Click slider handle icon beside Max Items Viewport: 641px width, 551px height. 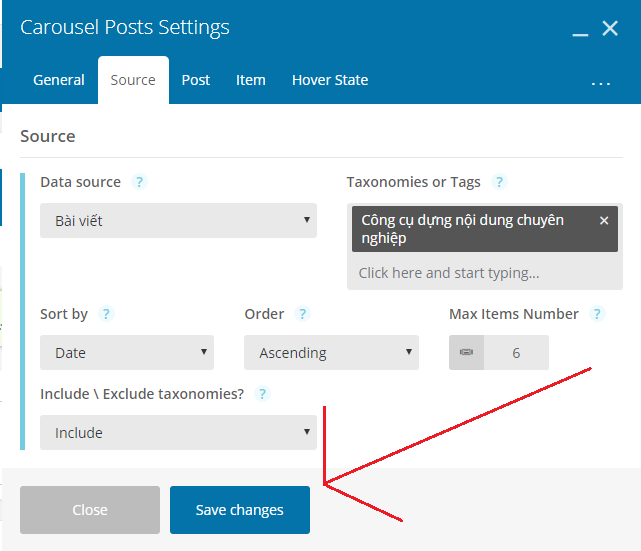tap(466, 352)
